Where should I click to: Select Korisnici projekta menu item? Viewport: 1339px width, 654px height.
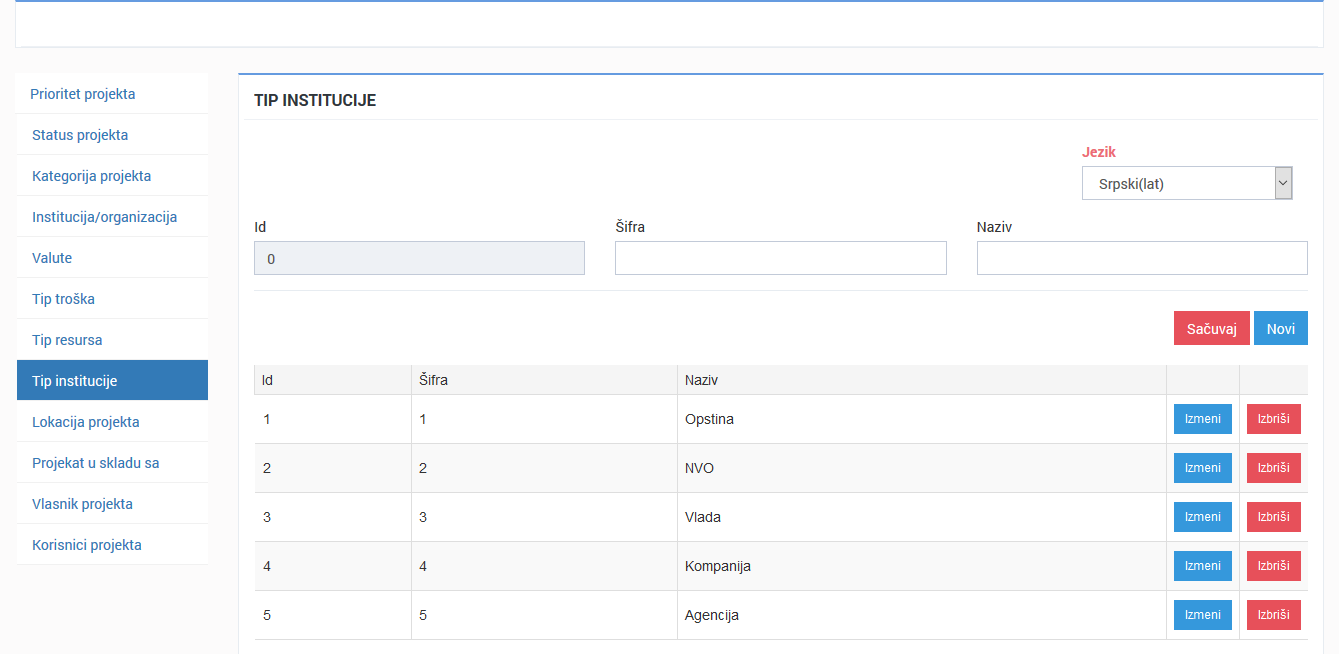point(86,545)
